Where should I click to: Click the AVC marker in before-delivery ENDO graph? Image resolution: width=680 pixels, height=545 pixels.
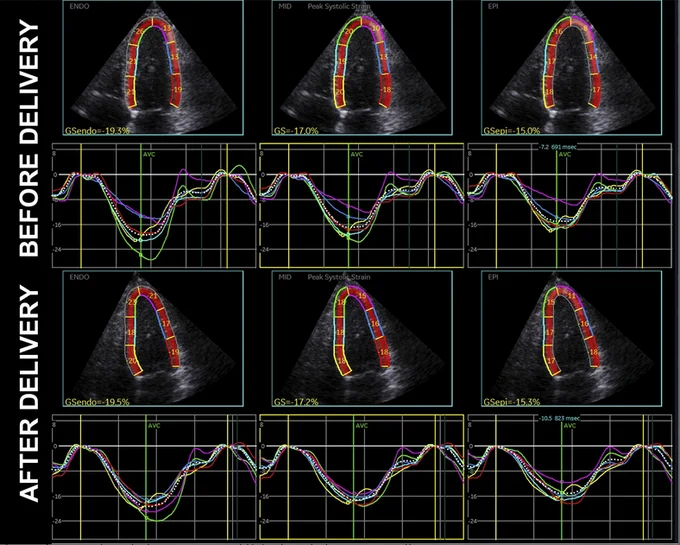(149, 154)
